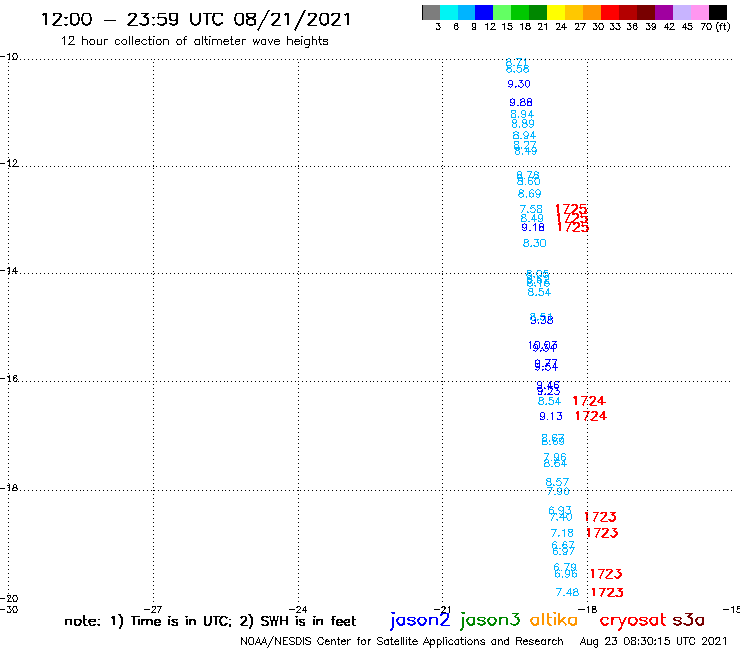
Task: Select the 7.18 wave height reading
Action: pos(562,533)
